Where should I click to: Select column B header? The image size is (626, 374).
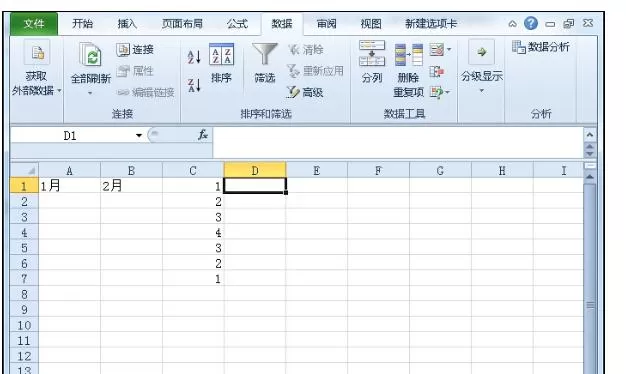131,170
